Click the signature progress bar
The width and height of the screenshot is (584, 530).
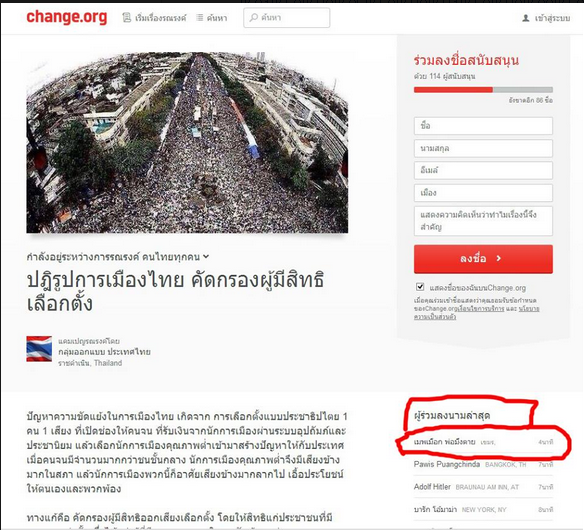483,90
